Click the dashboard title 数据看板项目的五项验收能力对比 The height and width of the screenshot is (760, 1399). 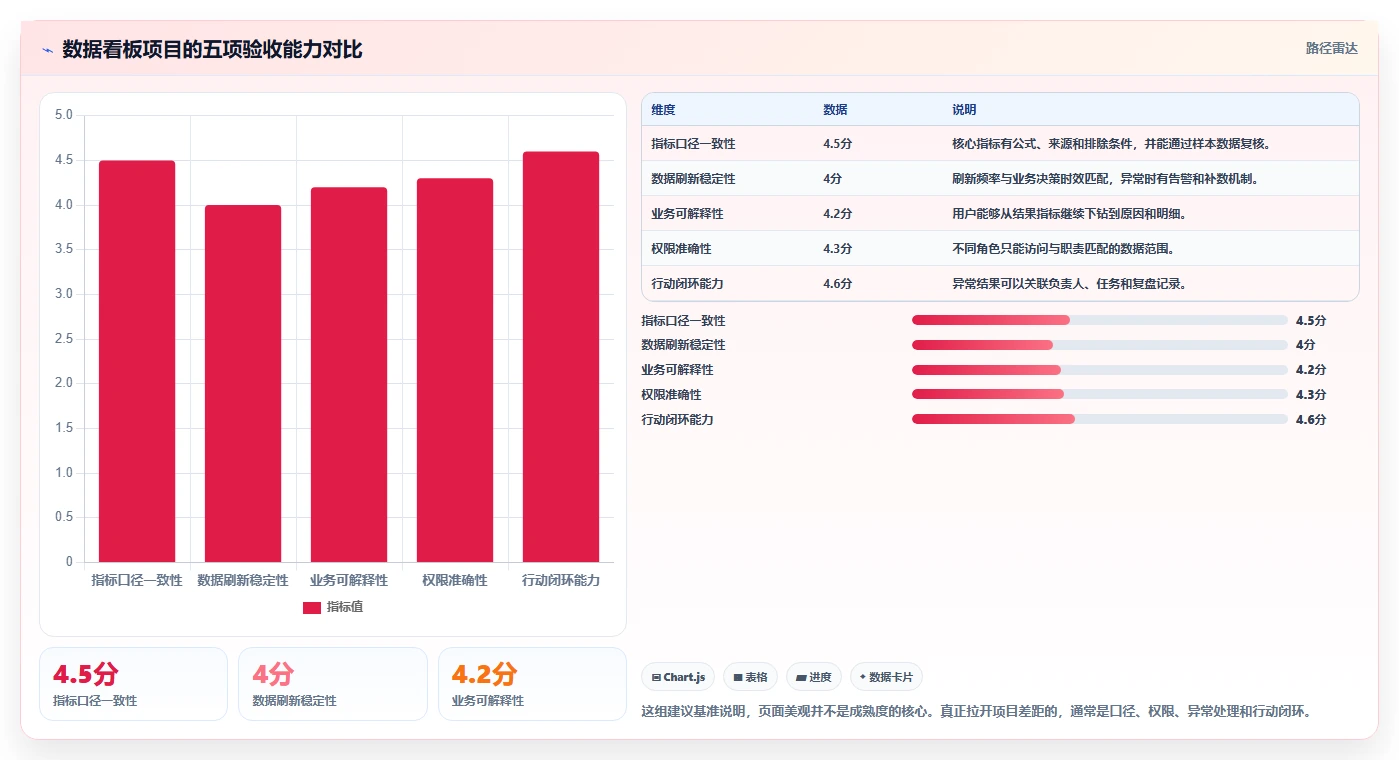[x=212, y=50]
